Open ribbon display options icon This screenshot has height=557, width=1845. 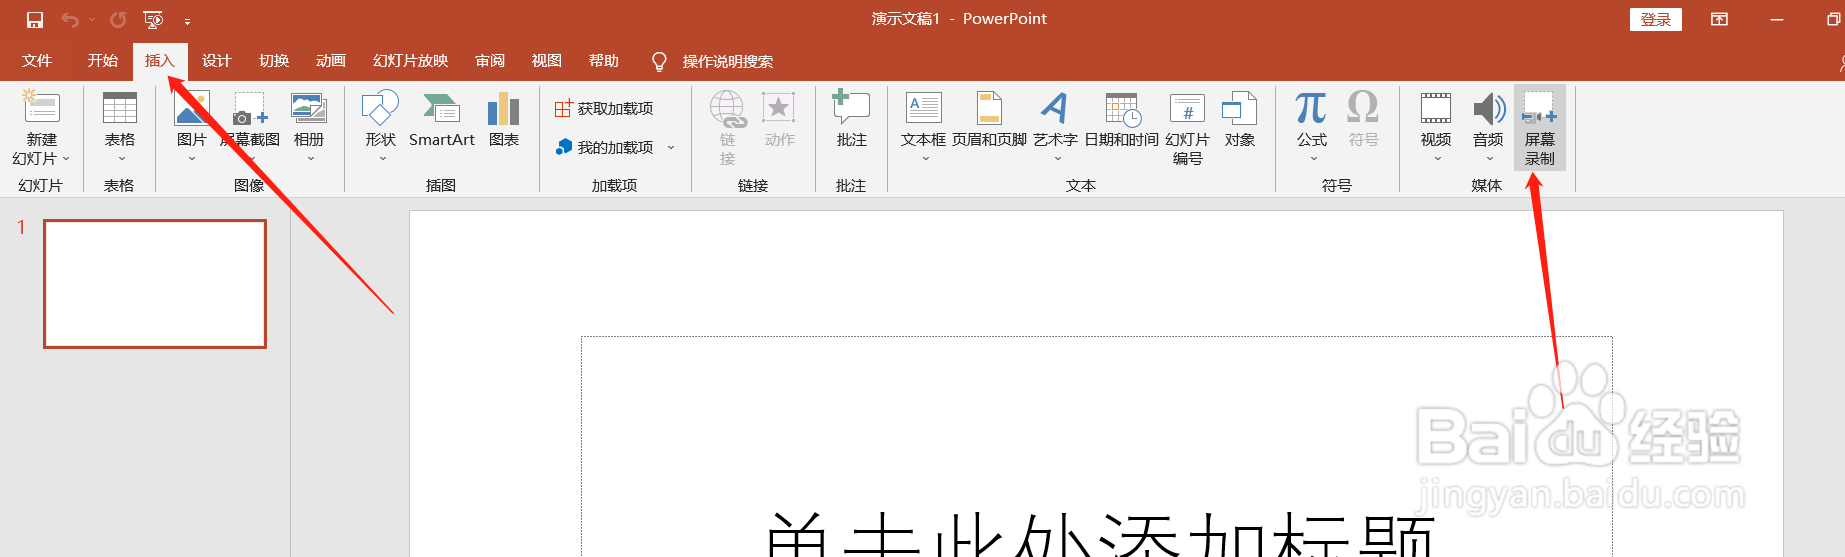1720,19
